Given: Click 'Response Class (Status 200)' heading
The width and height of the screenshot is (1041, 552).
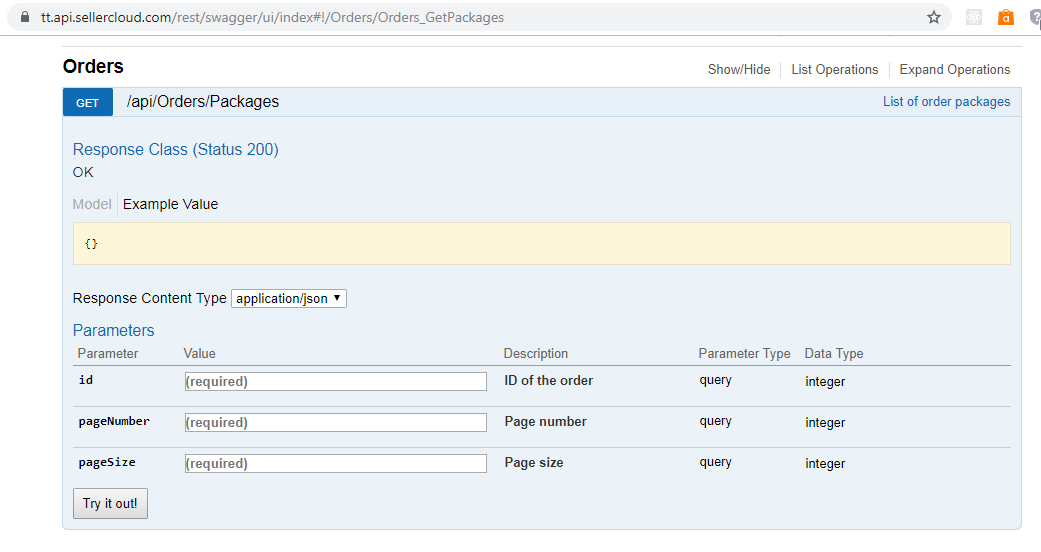Looking at the screenshot, I should 175,149.
